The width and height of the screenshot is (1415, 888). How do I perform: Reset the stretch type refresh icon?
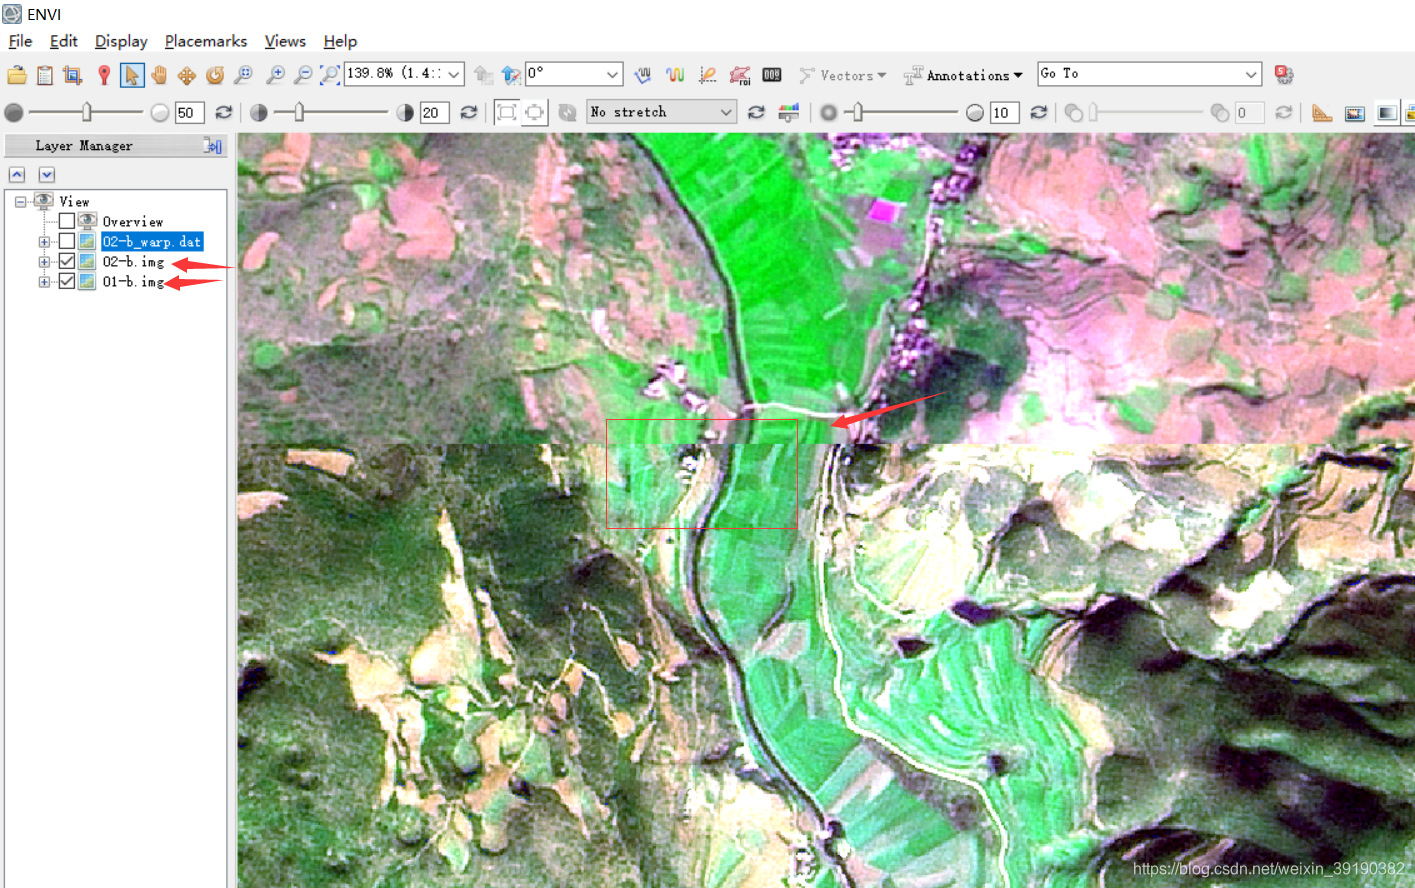tap(756, 113)
